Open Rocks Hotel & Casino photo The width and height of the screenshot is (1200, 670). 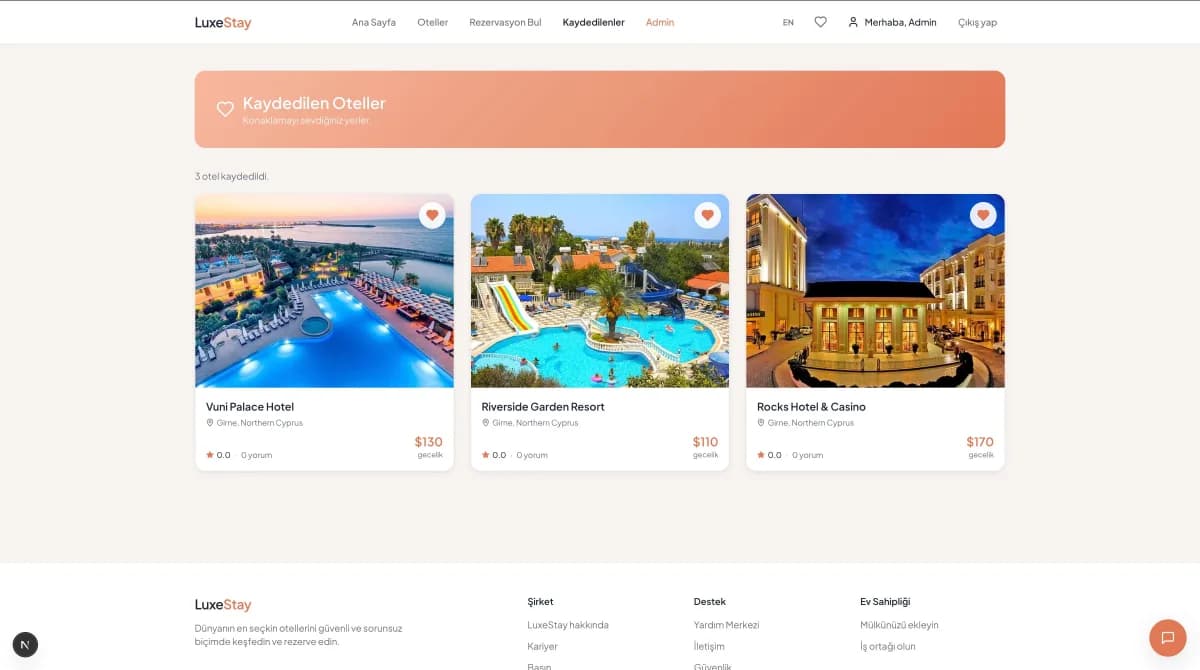[x=876, y=291]
